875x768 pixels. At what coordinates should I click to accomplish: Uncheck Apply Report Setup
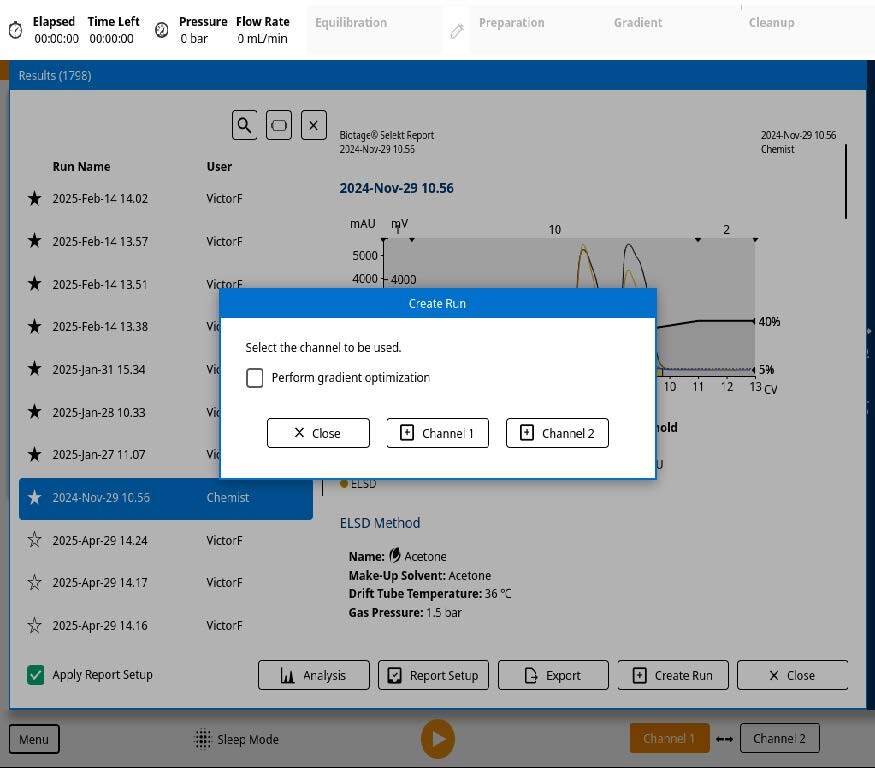35,675
